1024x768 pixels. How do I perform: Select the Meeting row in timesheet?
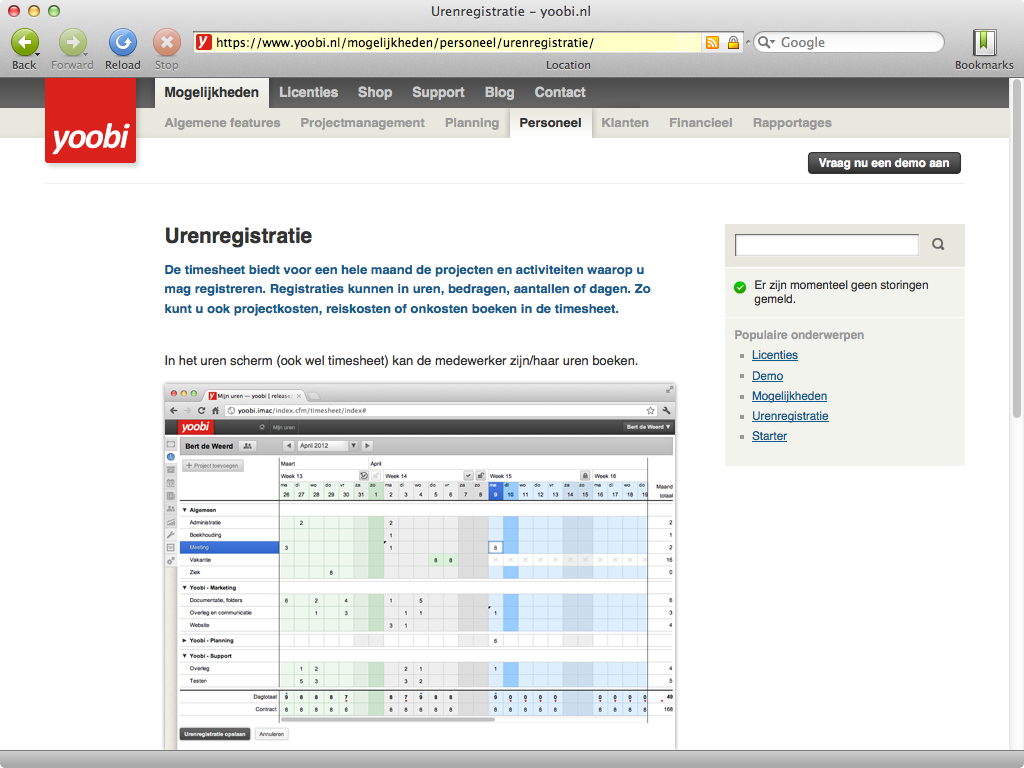229,547
